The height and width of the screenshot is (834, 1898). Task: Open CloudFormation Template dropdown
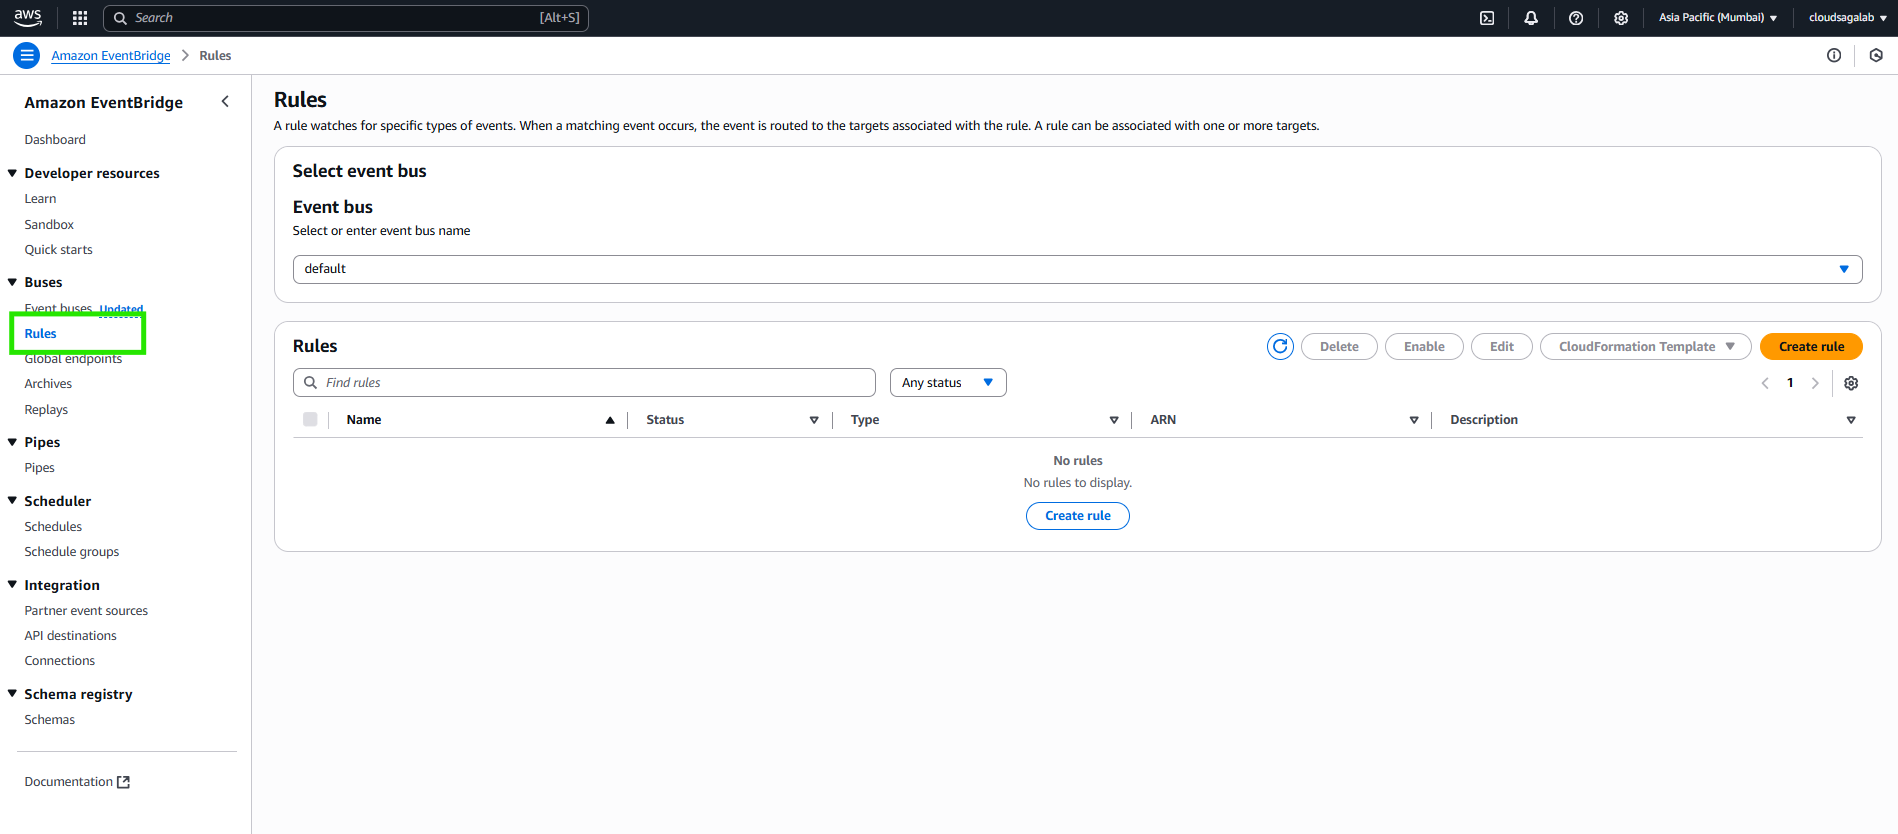coord(1645,346)
